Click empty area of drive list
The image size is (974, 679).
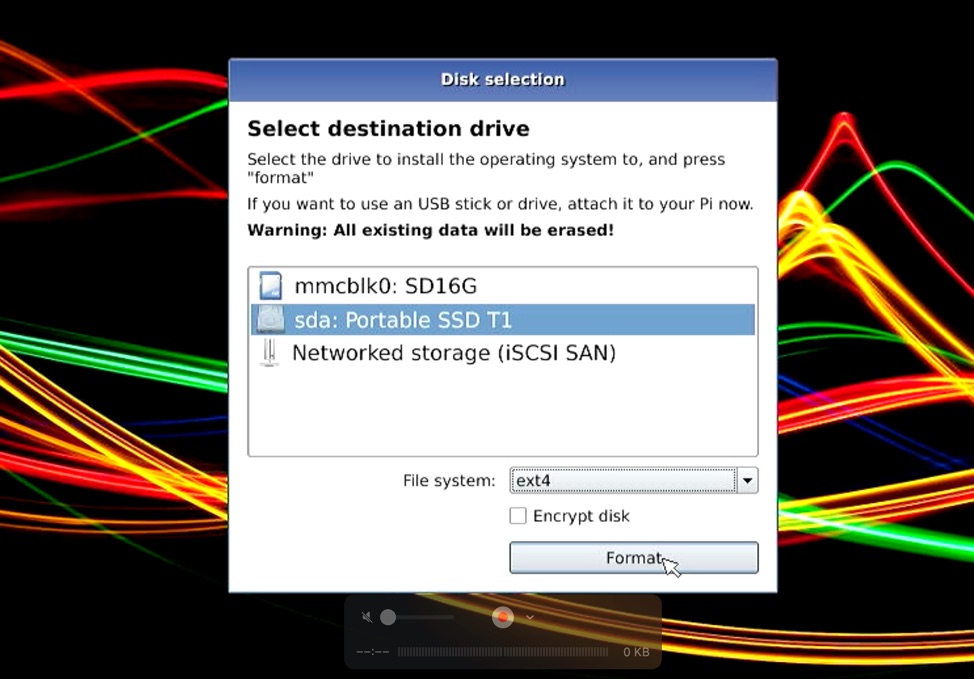click(502, 410)
